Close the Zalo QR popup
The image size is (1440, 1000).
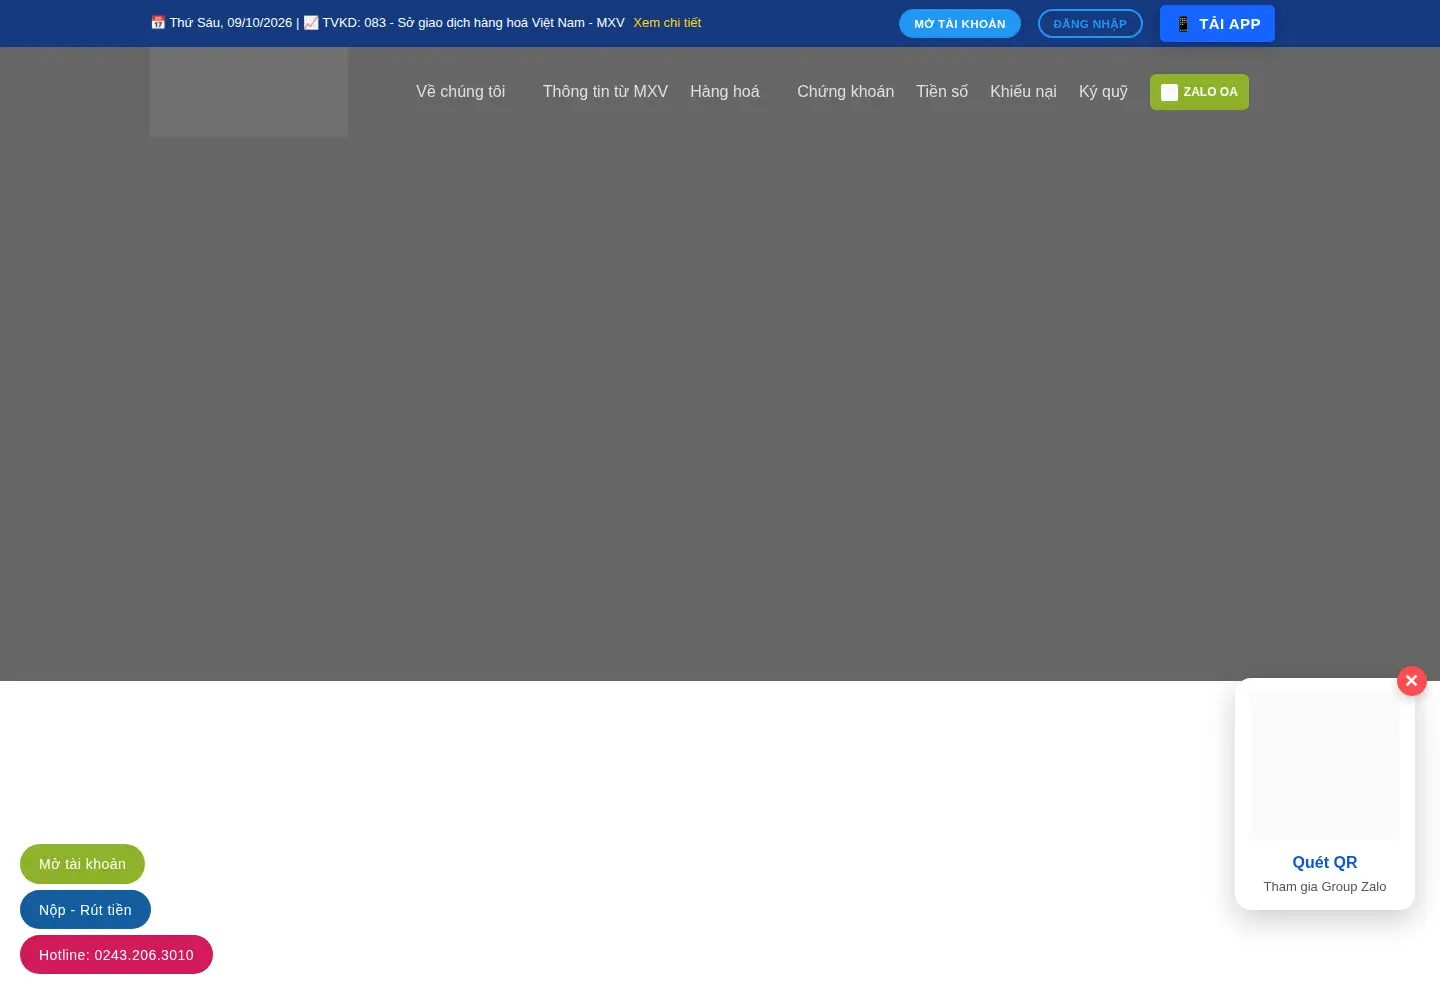(1411, 681)
